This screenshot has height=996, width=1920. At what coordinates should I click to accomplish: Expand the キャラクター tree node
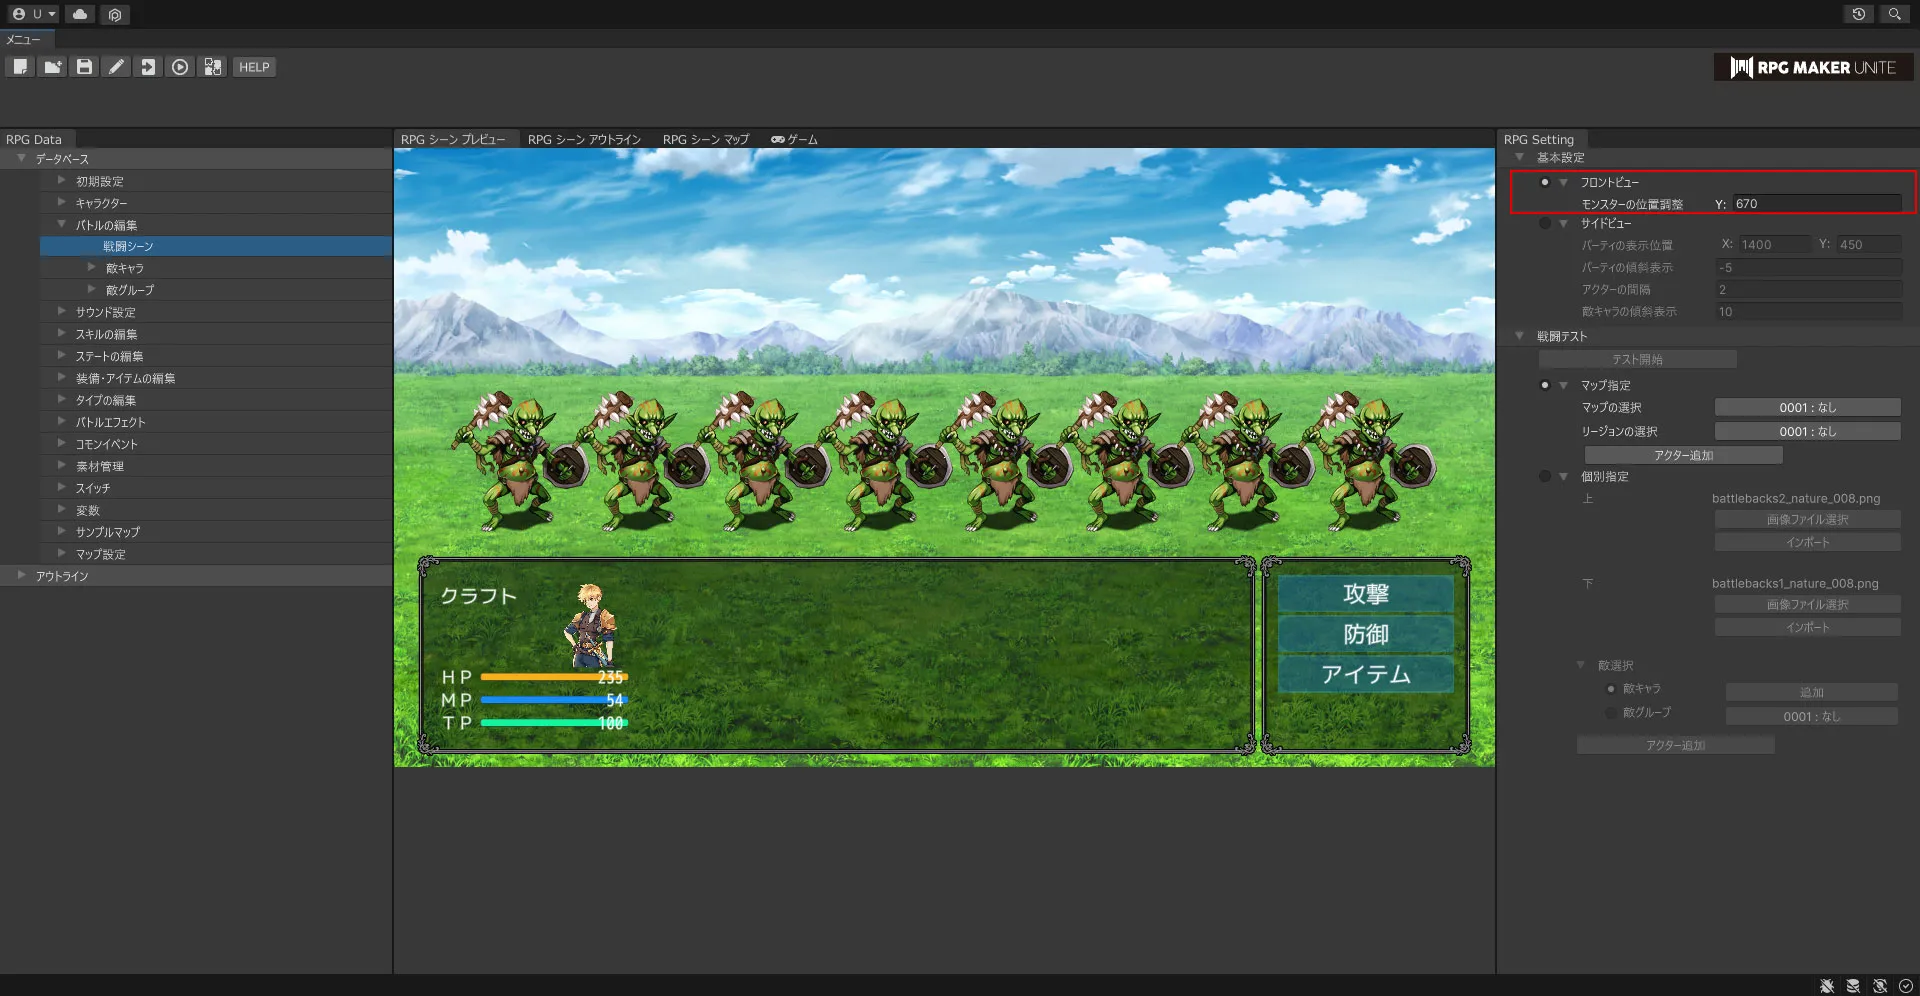click(x=62, y=203)
